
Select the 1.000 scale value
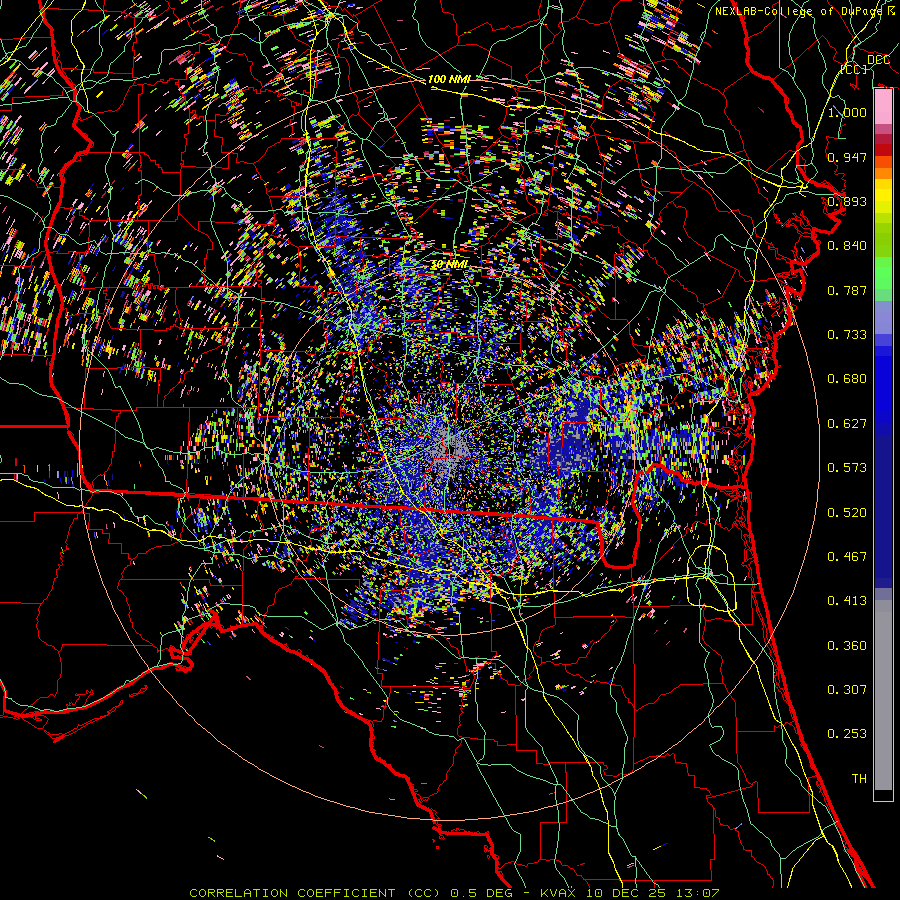tap(847, 112)
